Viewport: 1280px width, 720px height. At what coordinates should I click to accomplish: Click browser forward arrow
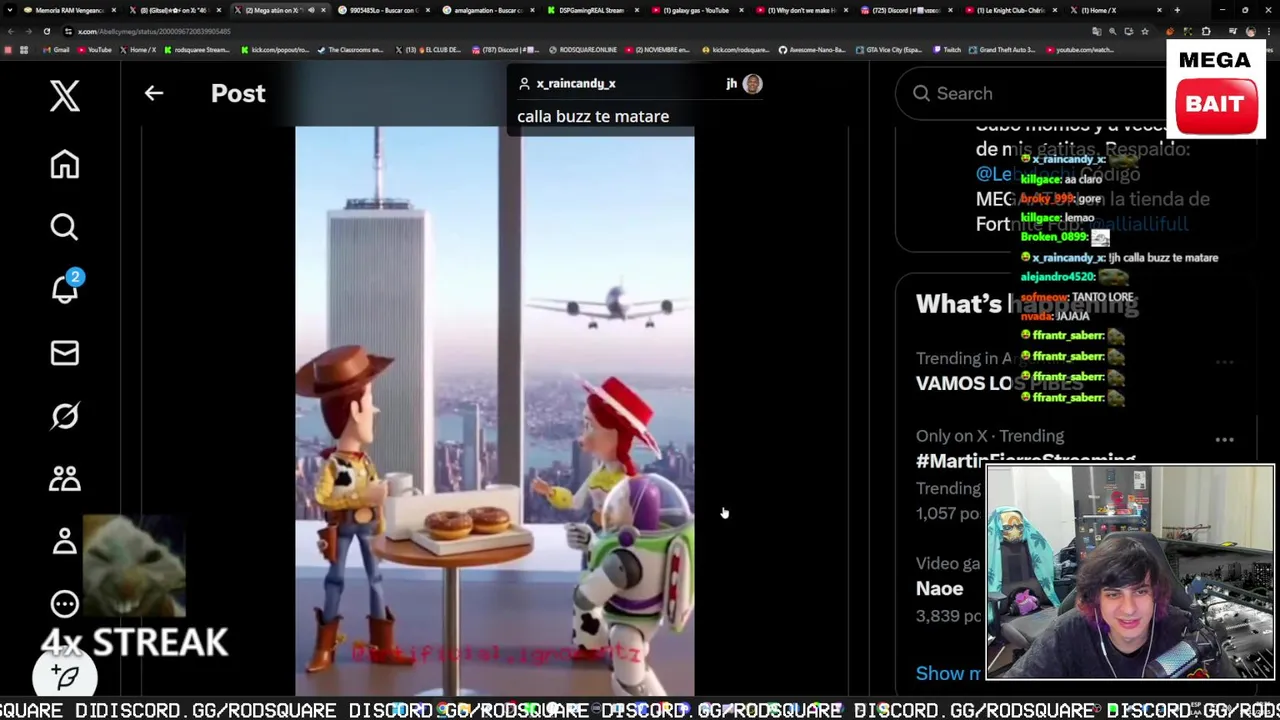29,31
